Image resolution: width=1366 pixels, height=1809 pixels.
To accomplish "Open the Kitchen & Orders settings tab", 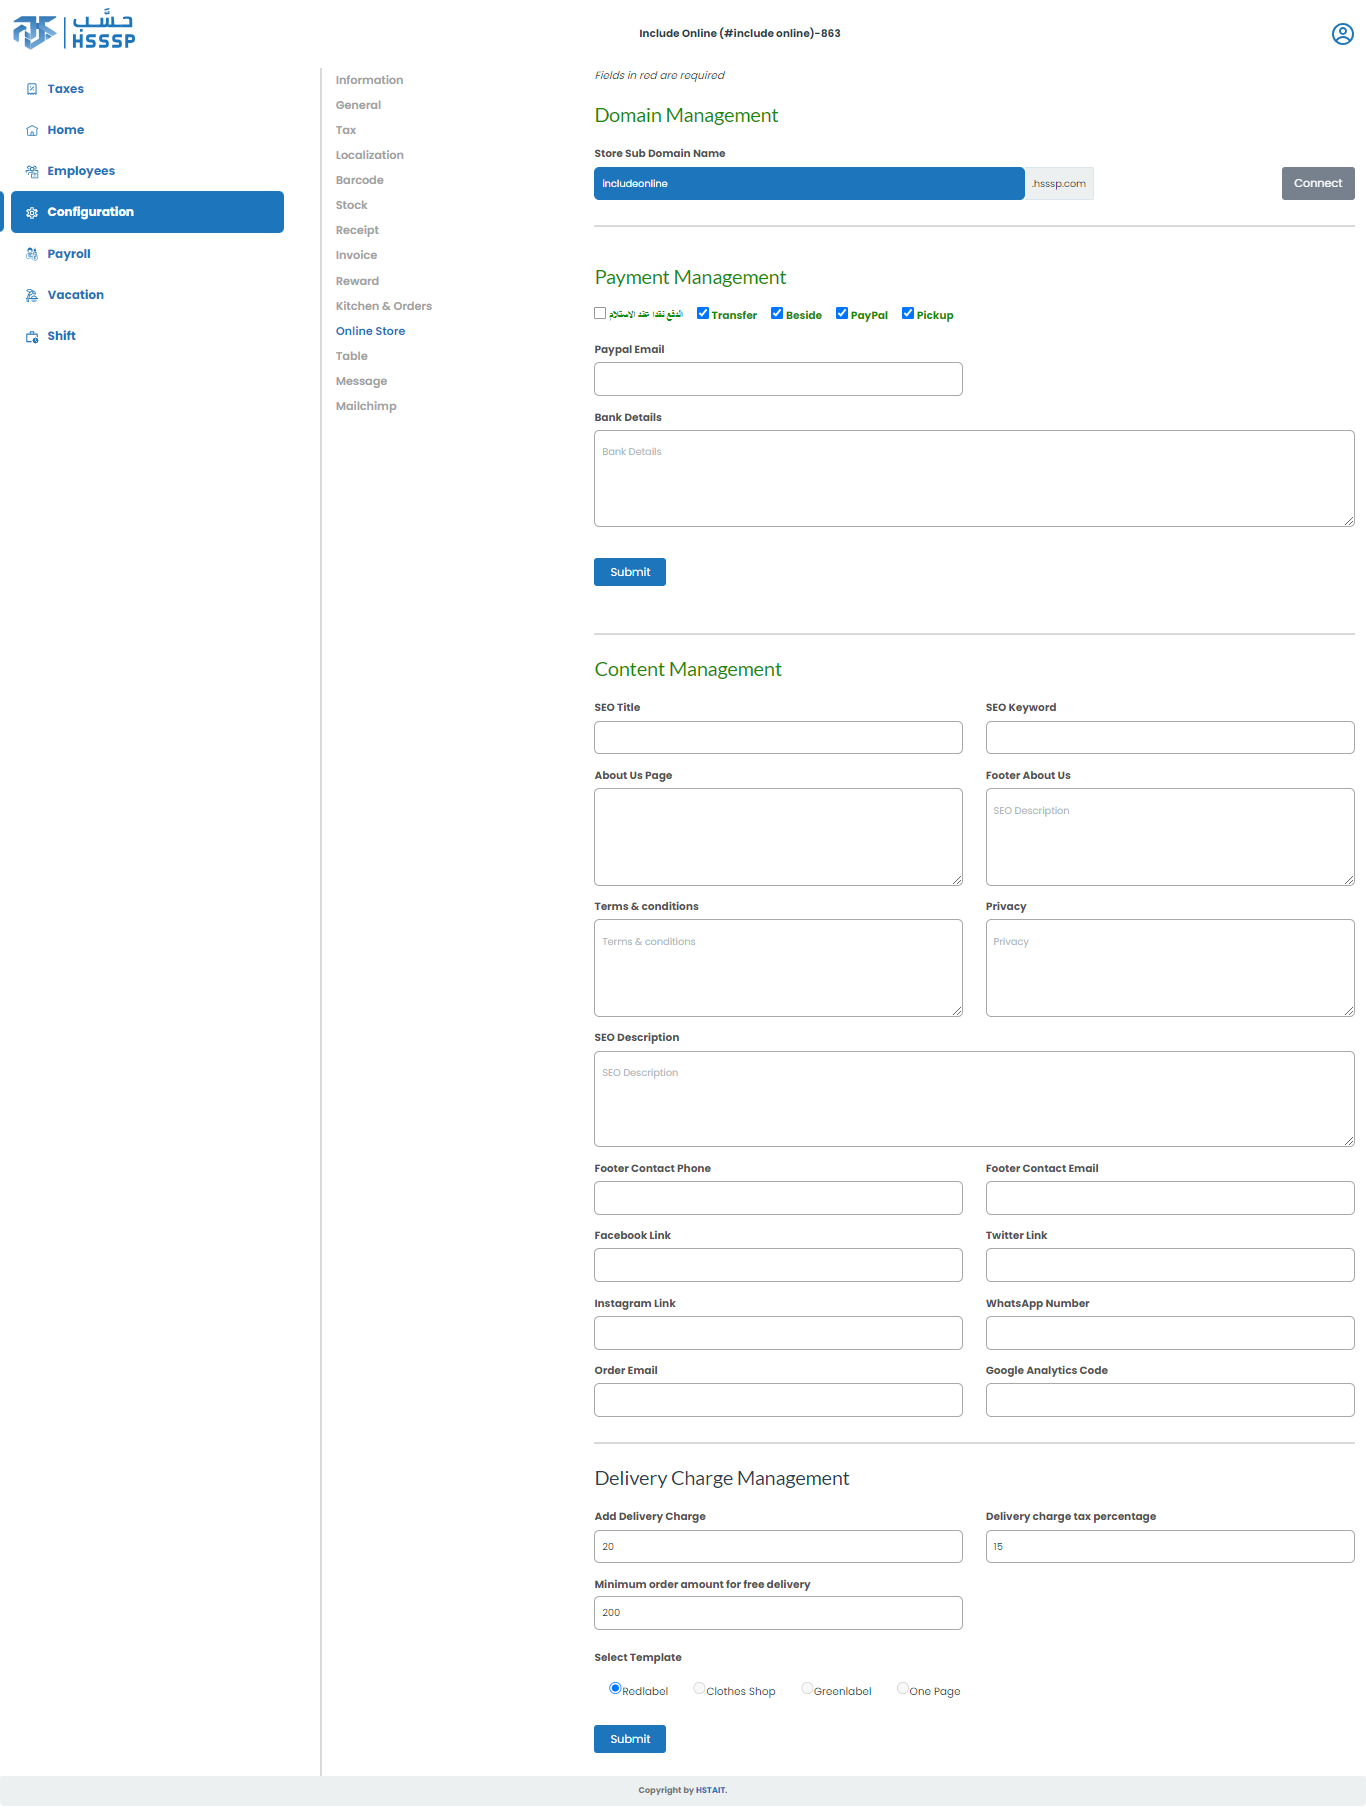I will 383,306.
